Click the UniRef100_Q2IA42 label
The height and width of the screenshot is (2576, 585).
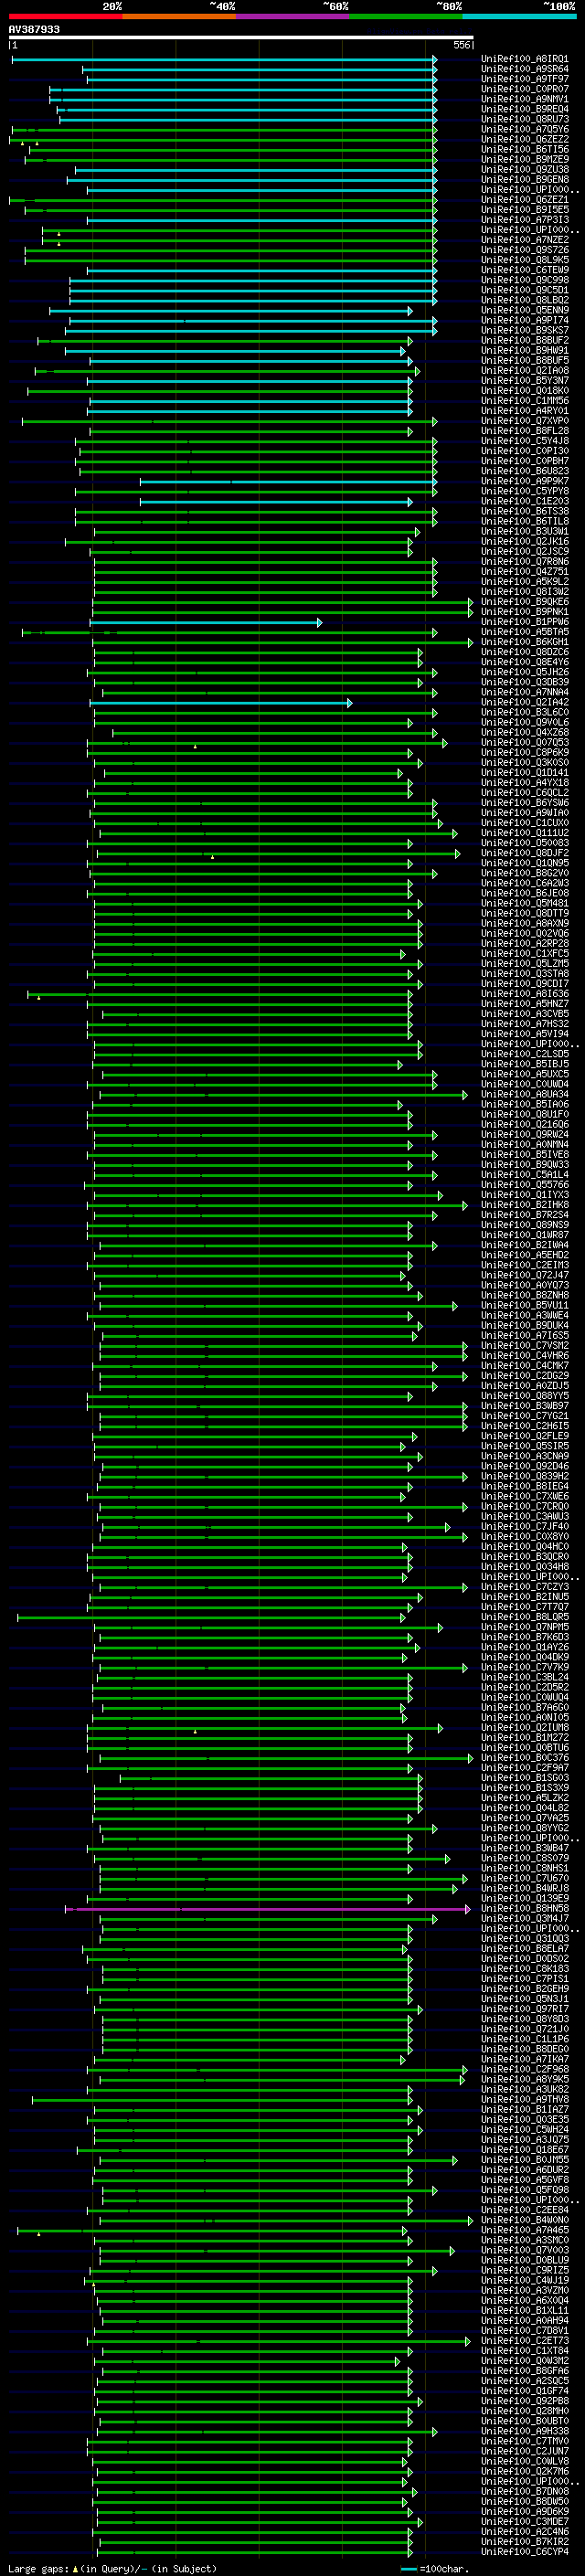(x=524, y=702)
